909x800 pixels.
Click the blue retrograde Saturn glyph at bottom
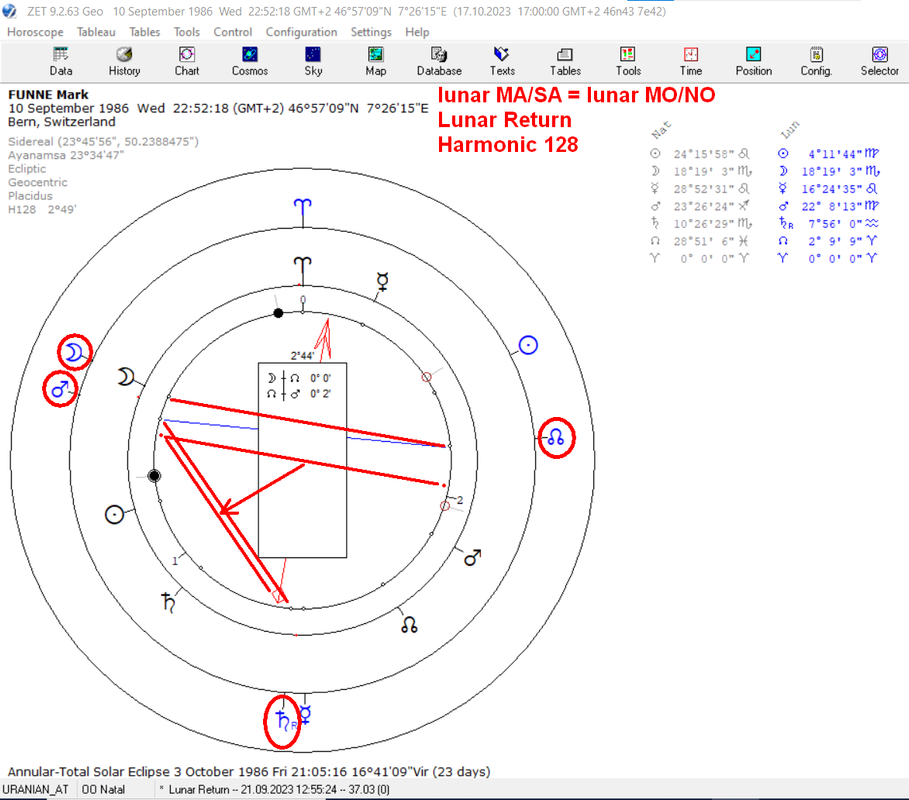(x=283, y=721)
